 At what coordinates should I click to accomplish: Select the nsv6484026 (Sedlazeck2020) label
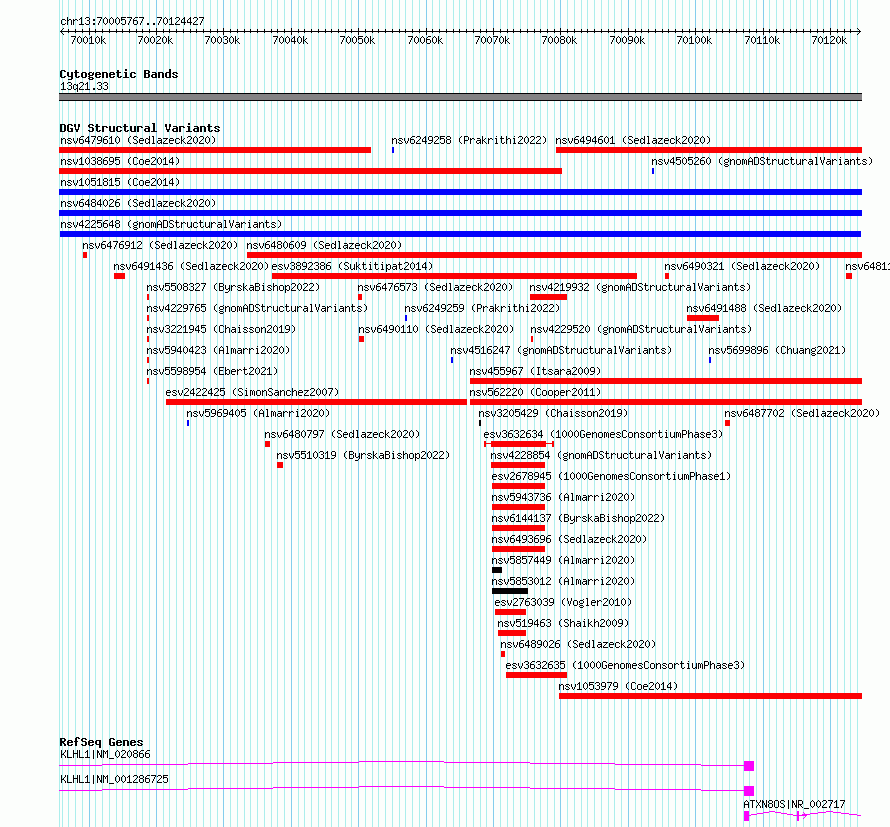138,203
